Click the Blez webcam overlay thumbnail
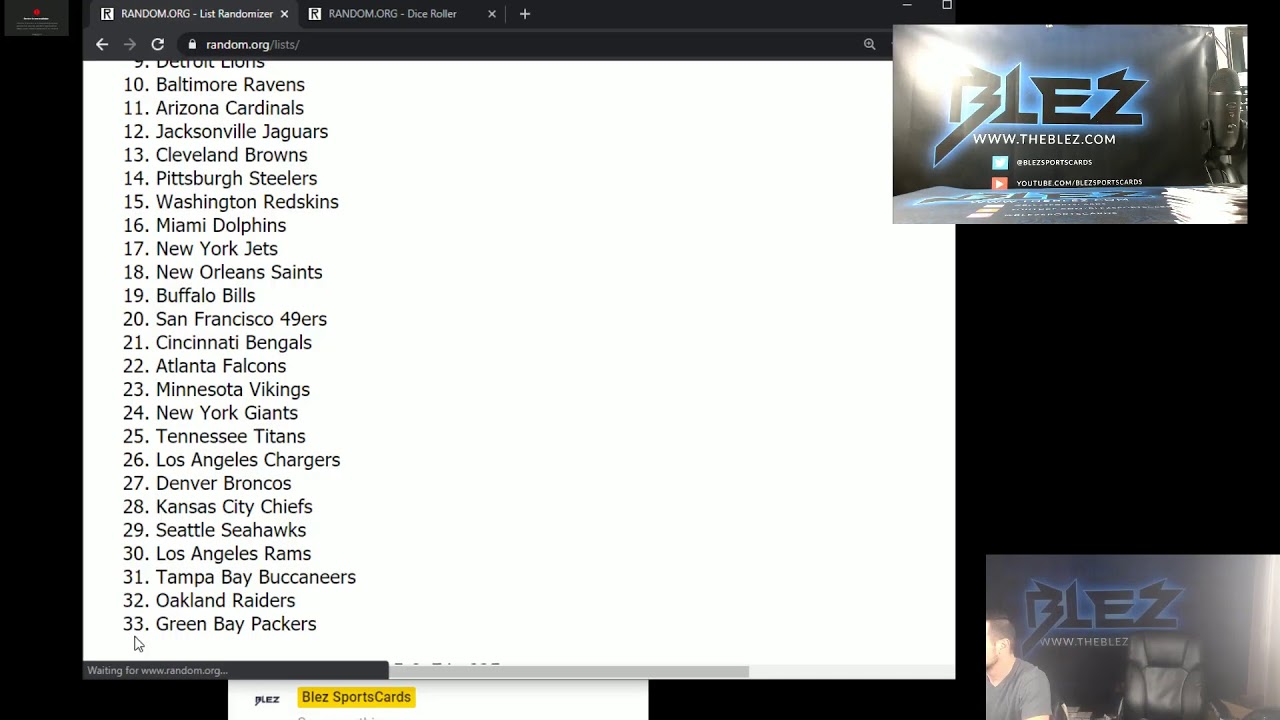Viewport: 1280px width, 720px height. click(x=1070, y=124)
